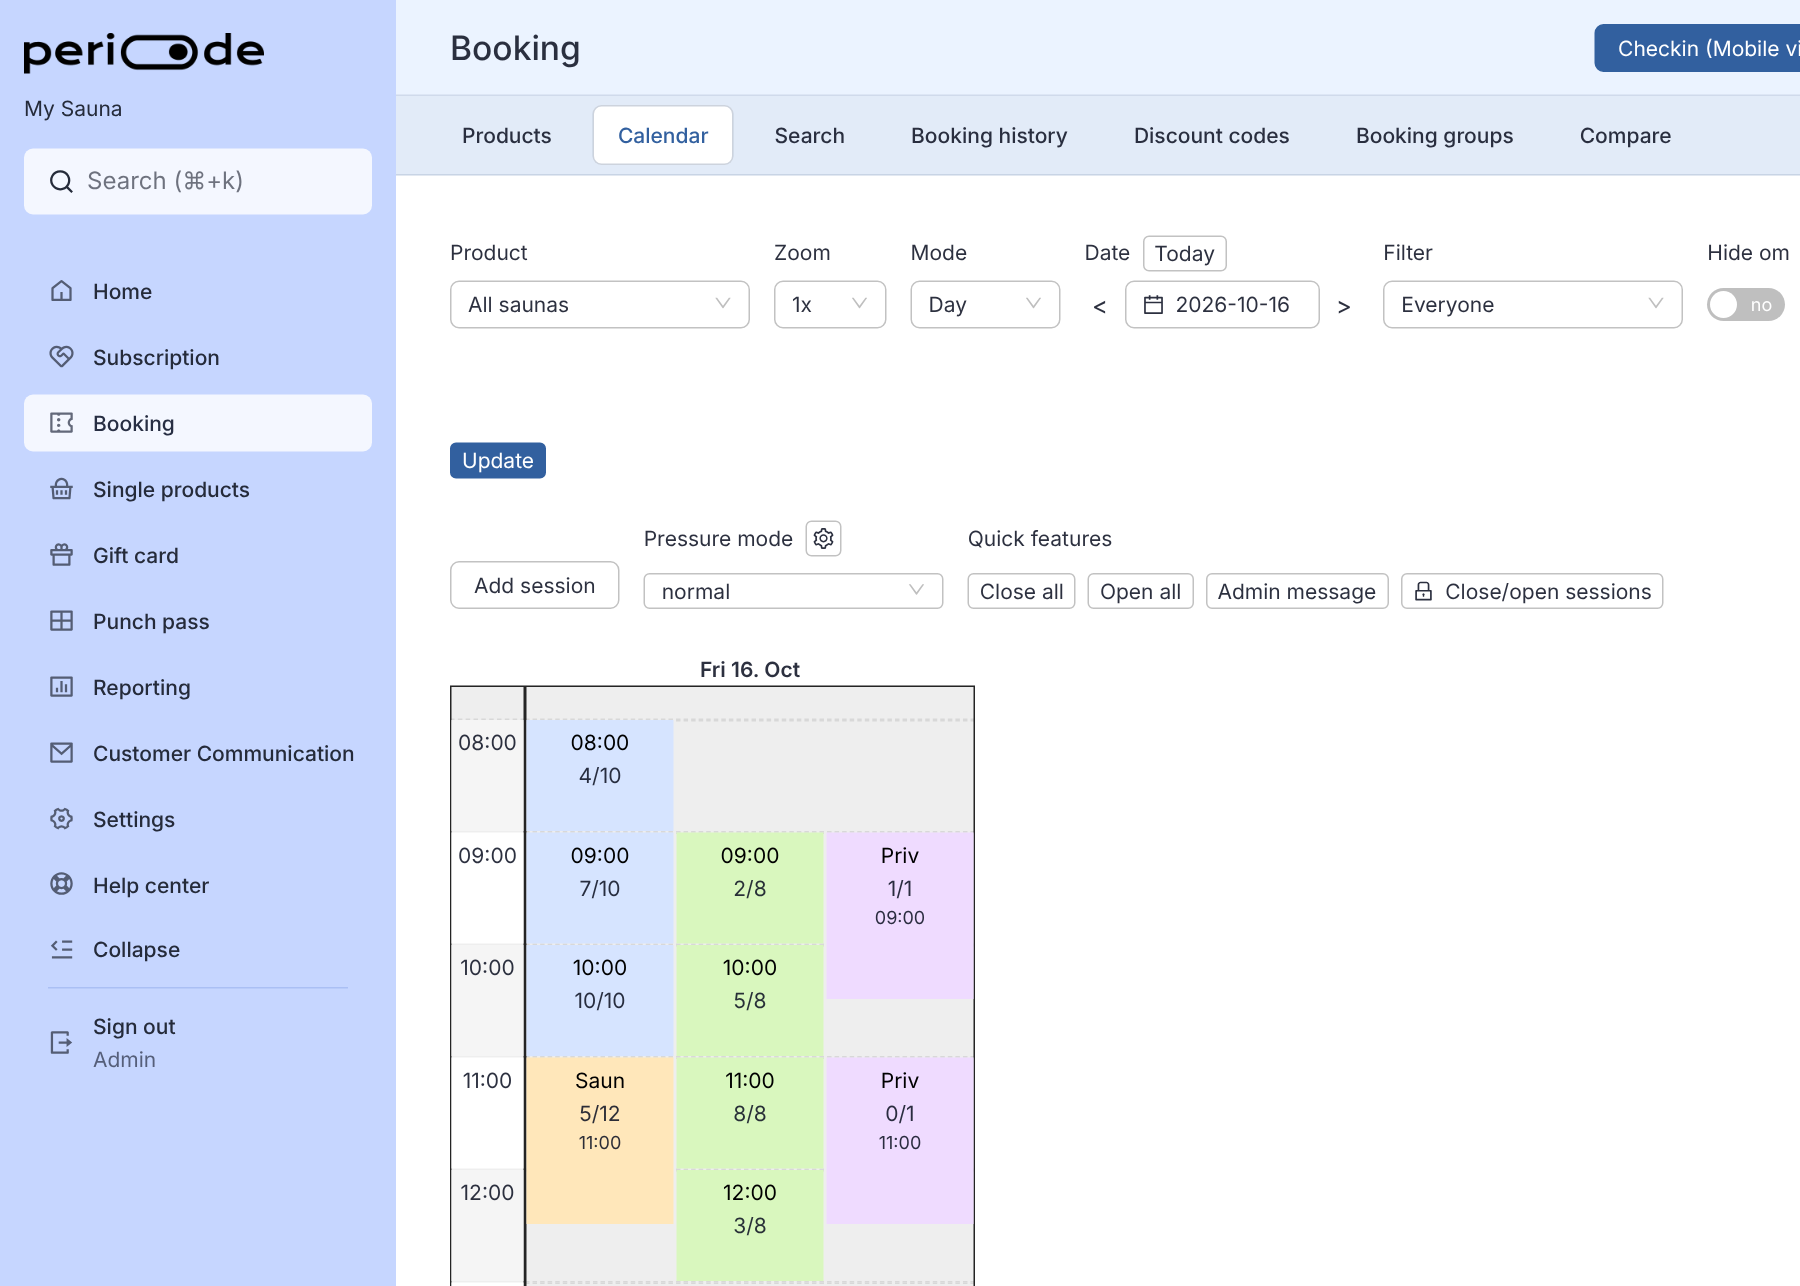Select the 08:00 4/10 blue session
This screenshot has height=1286, width=1800.
click(600, 775)
